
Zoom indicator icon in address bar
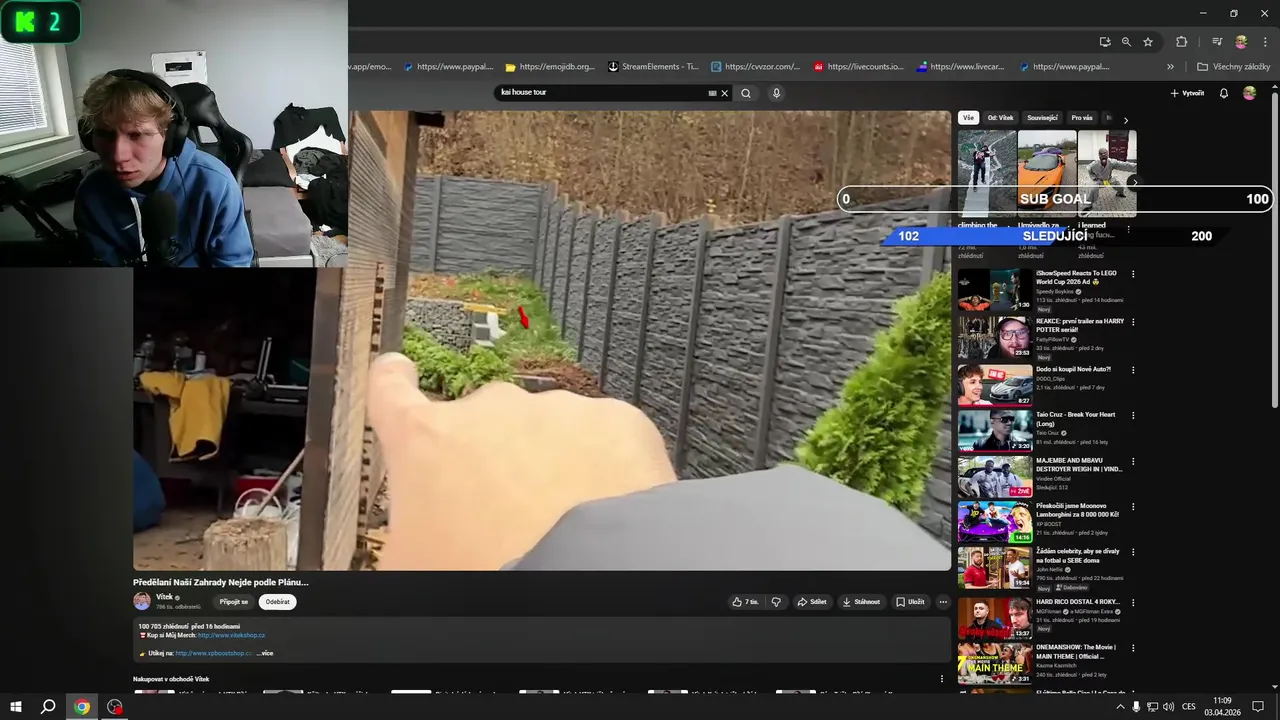coord(1126,42)
